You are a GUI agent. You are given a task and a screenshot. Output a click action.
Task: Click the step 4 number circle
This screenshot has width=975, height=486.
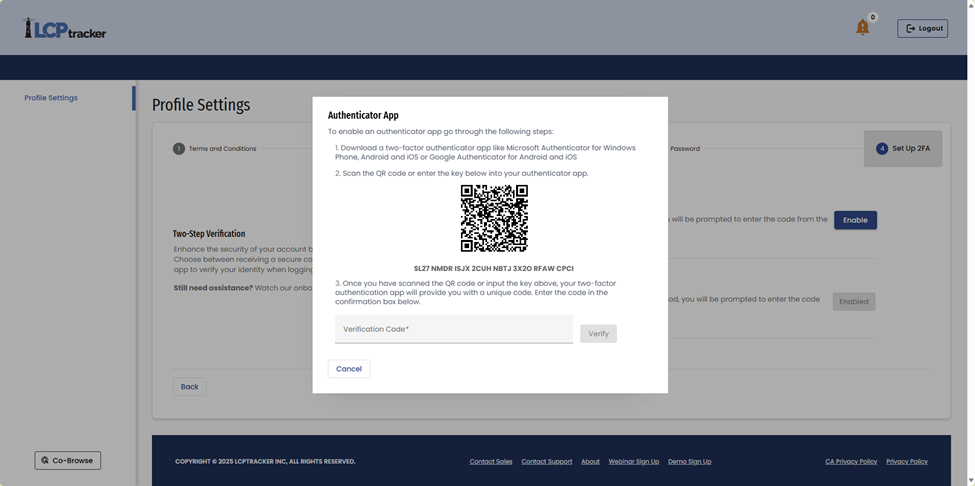882,149
